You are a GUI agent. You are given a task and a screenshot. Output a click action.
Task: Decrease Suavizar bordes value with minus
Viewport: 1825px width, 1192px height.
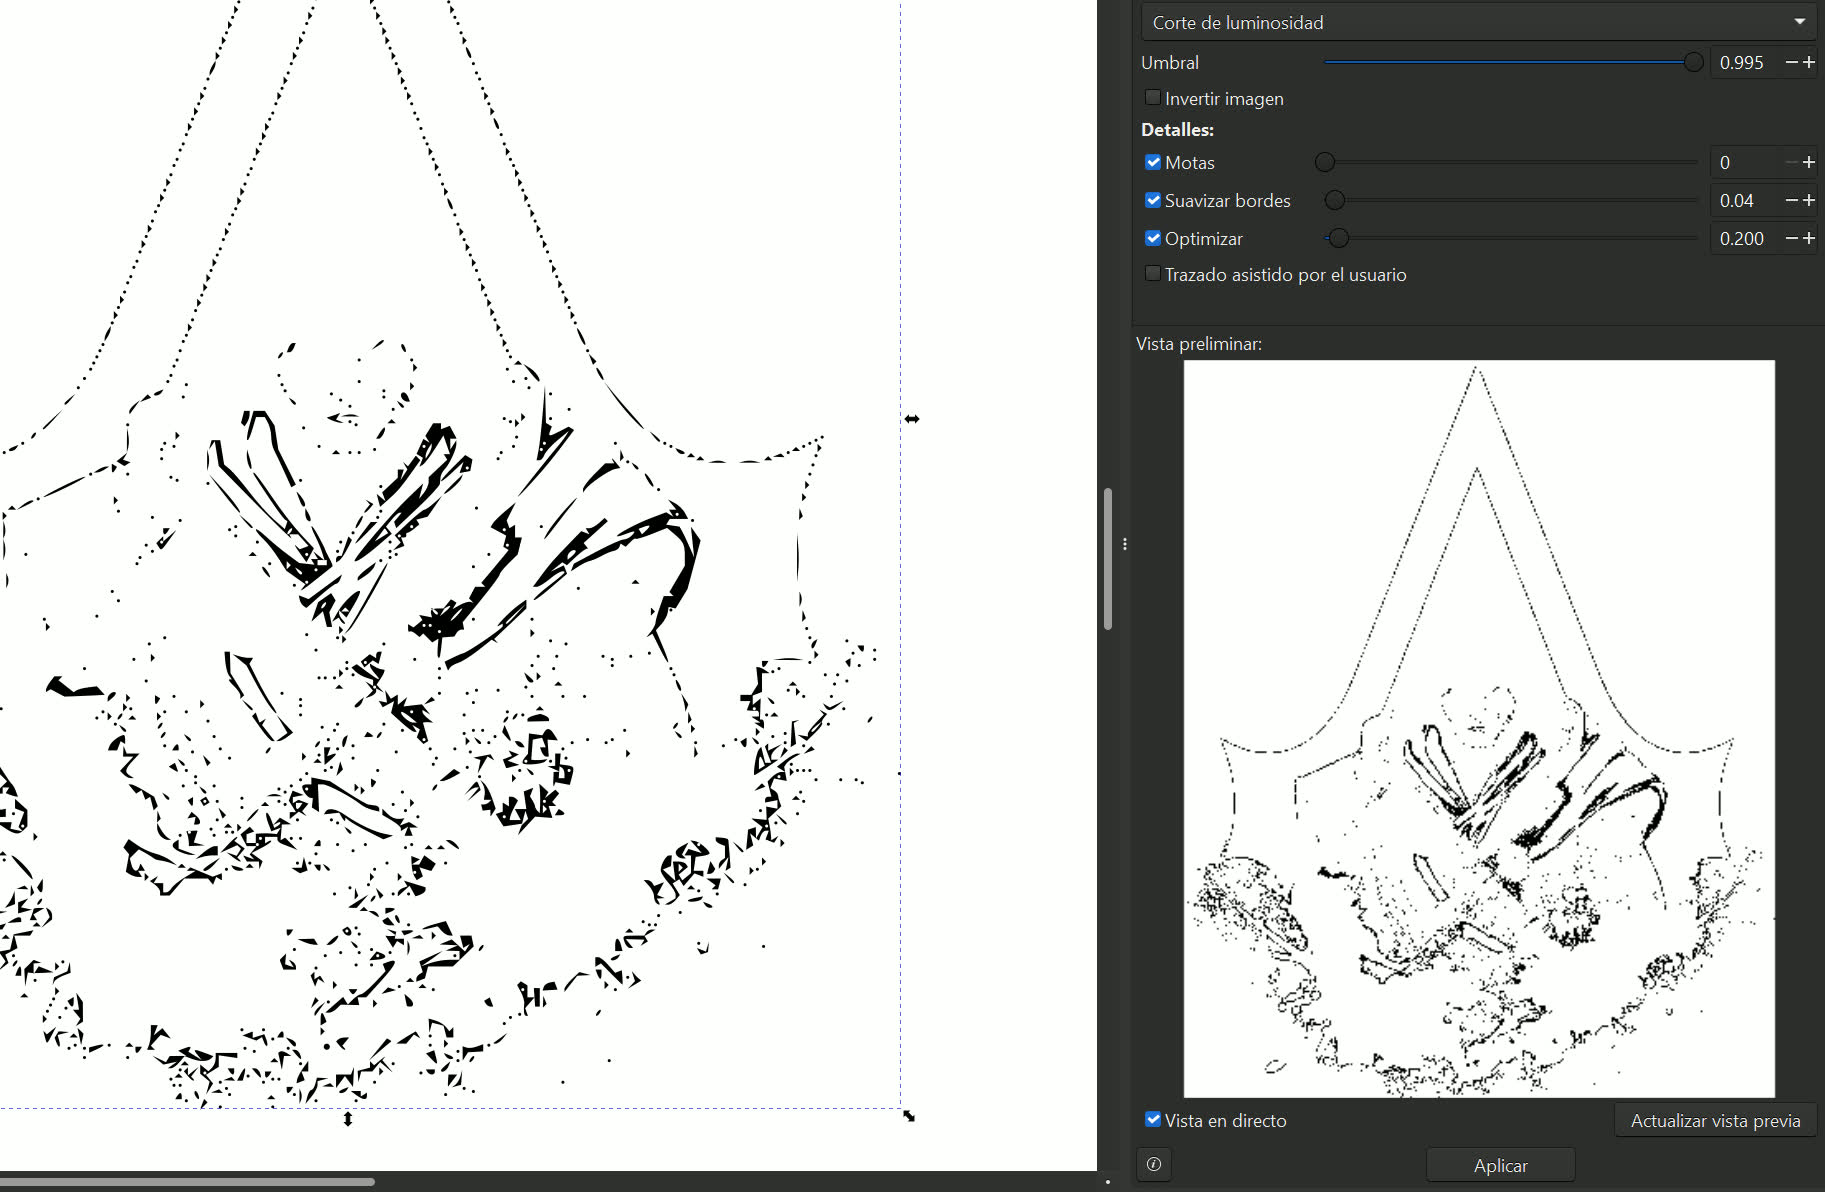[1791, 200]
